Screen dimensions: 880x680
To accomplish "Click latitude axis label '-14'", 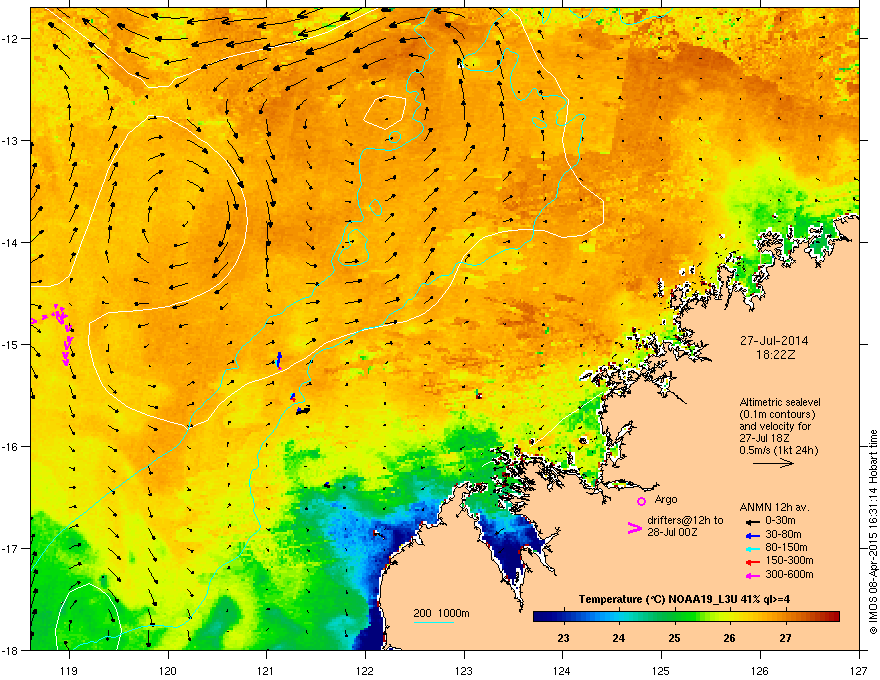I will click(x=11, y=243).
